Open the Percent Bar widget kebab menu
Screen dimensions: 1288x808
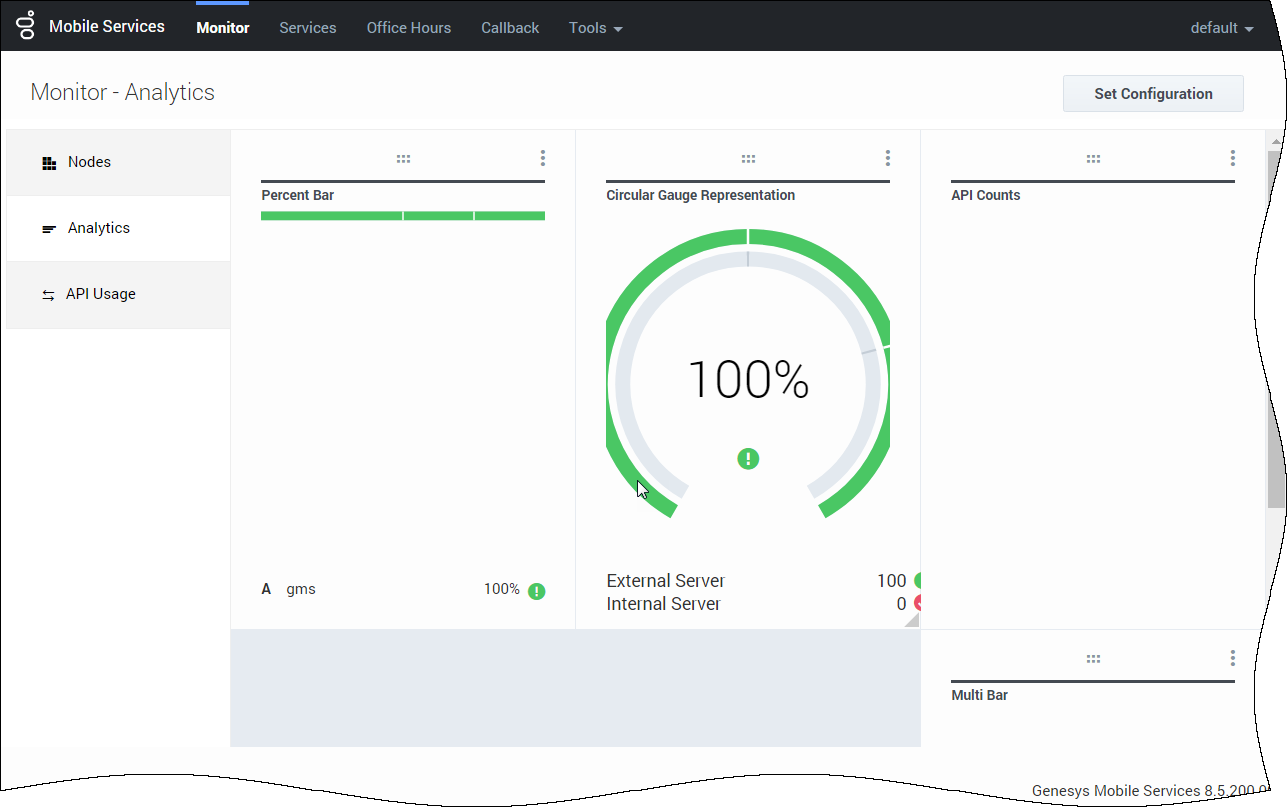click(x=542, y=158)
